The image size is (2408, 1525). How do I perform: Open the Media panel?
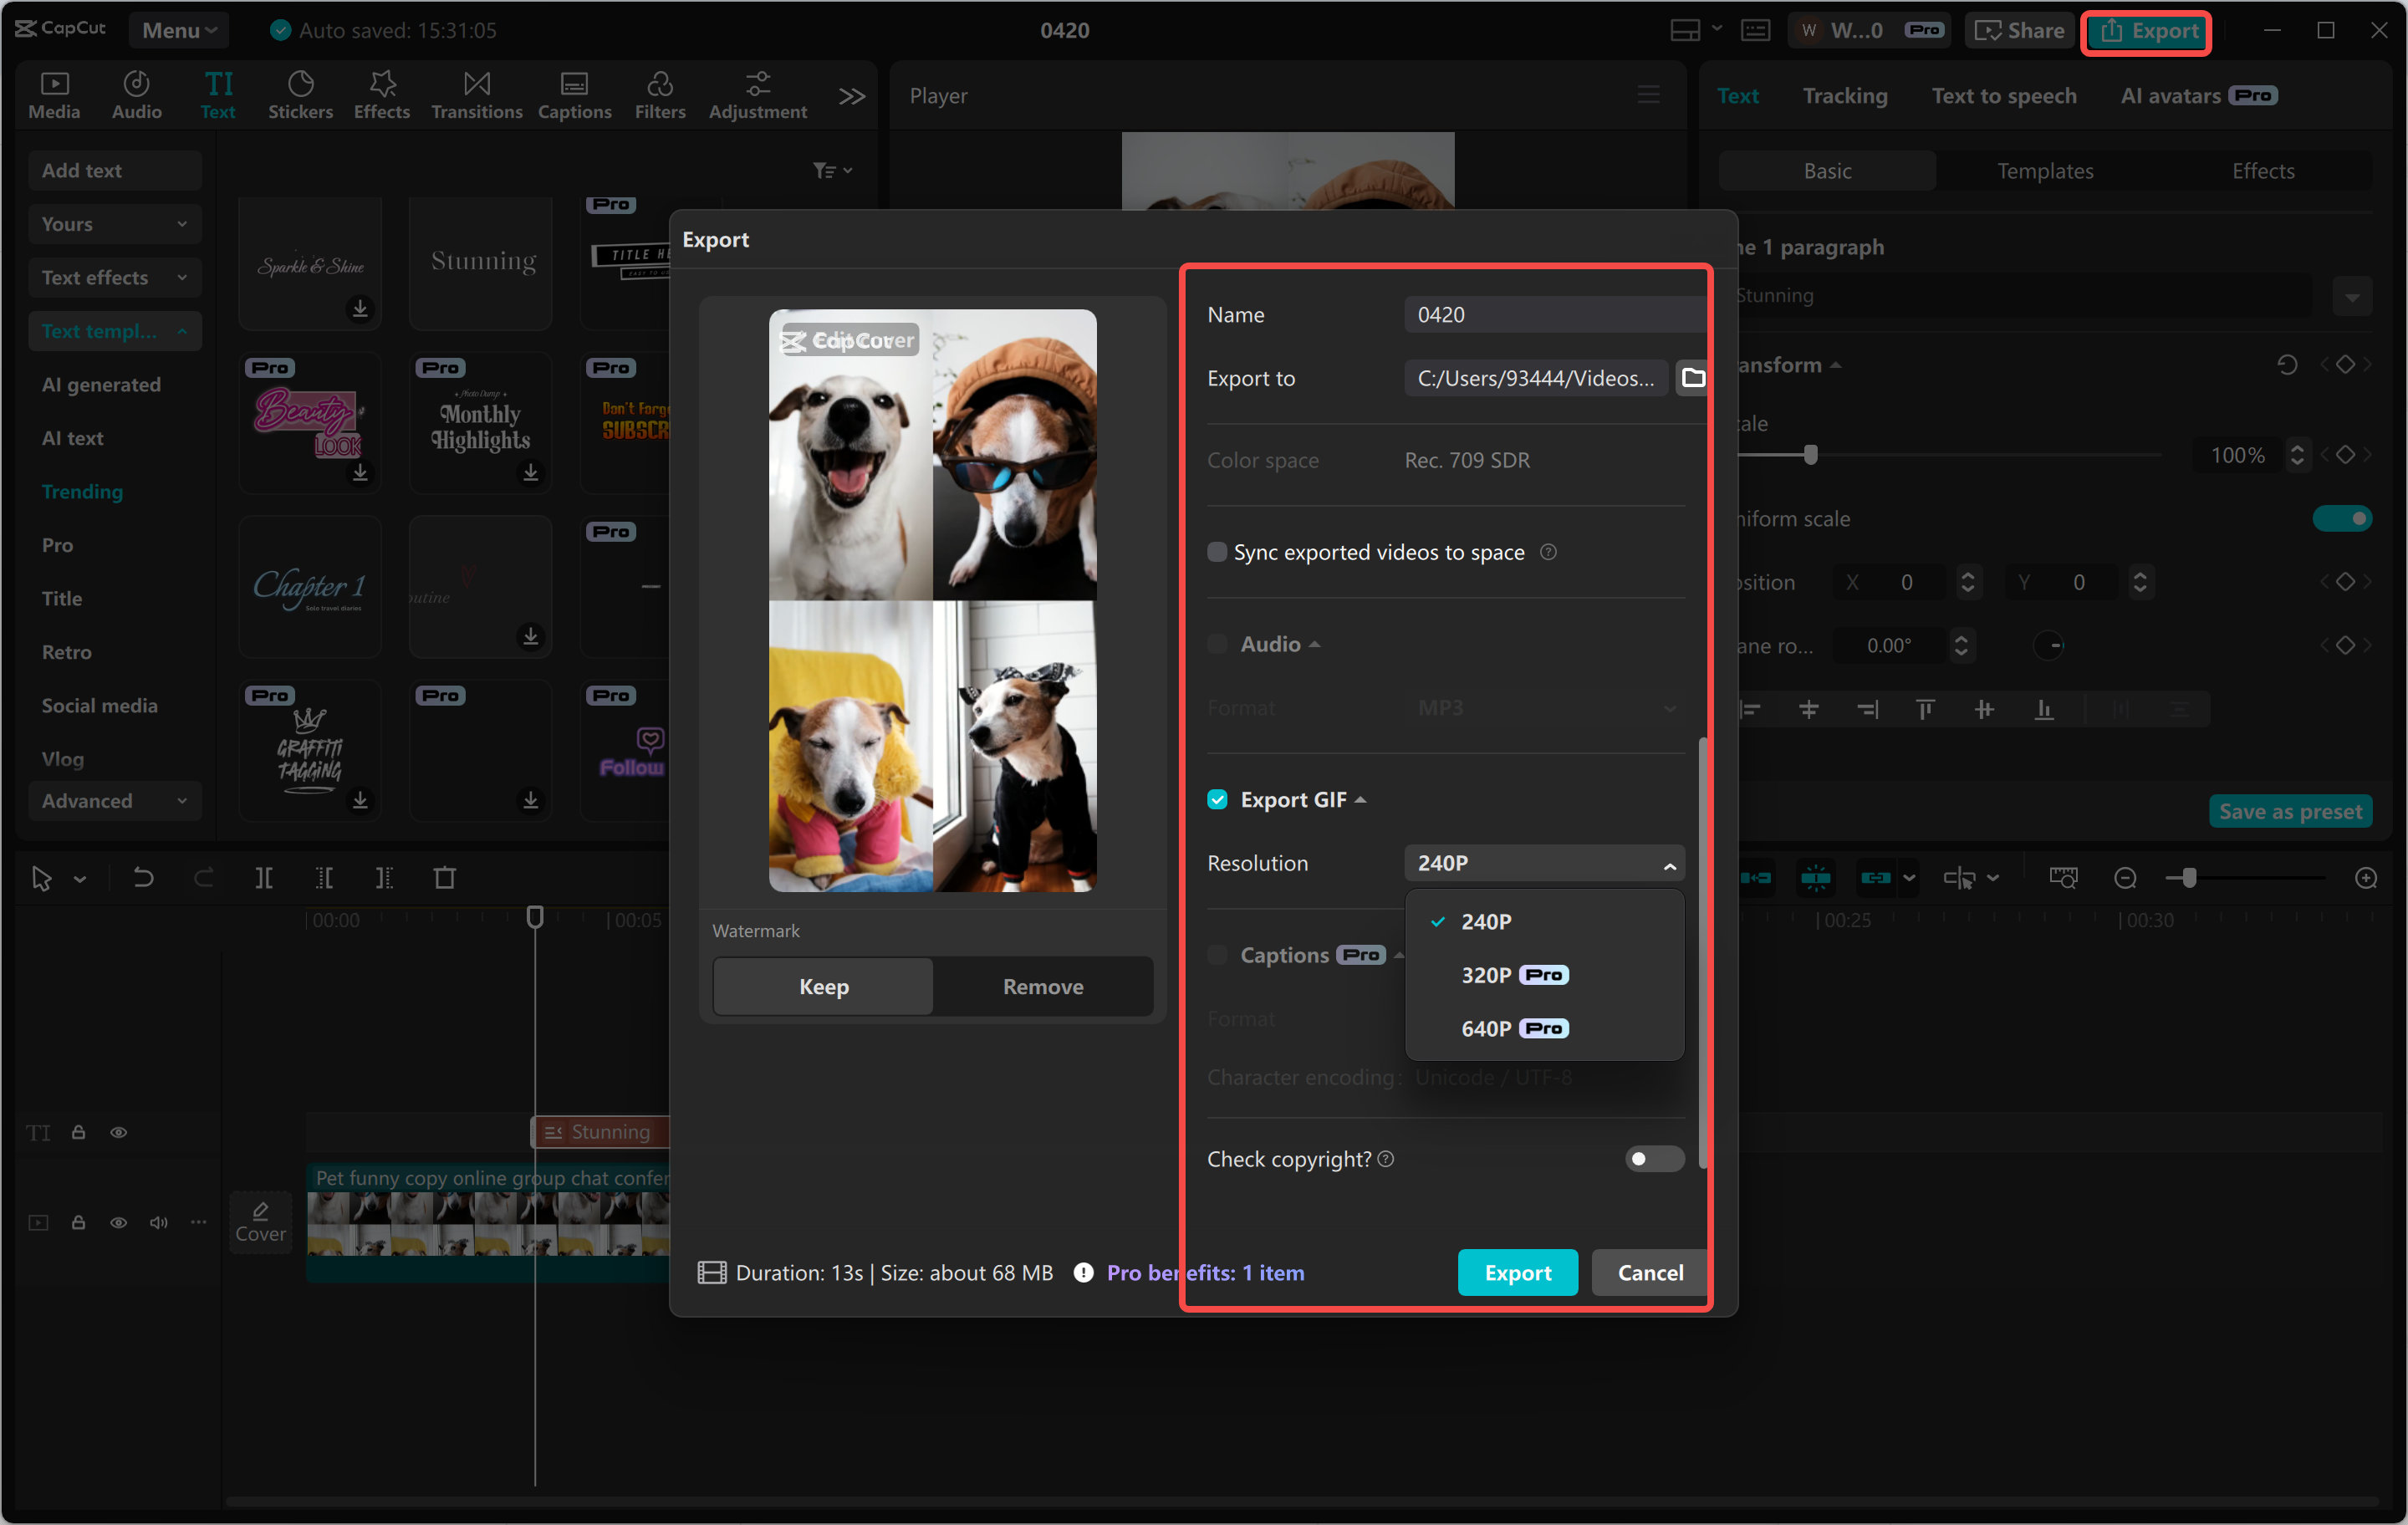pyautogui.click(x=54, y=94)
